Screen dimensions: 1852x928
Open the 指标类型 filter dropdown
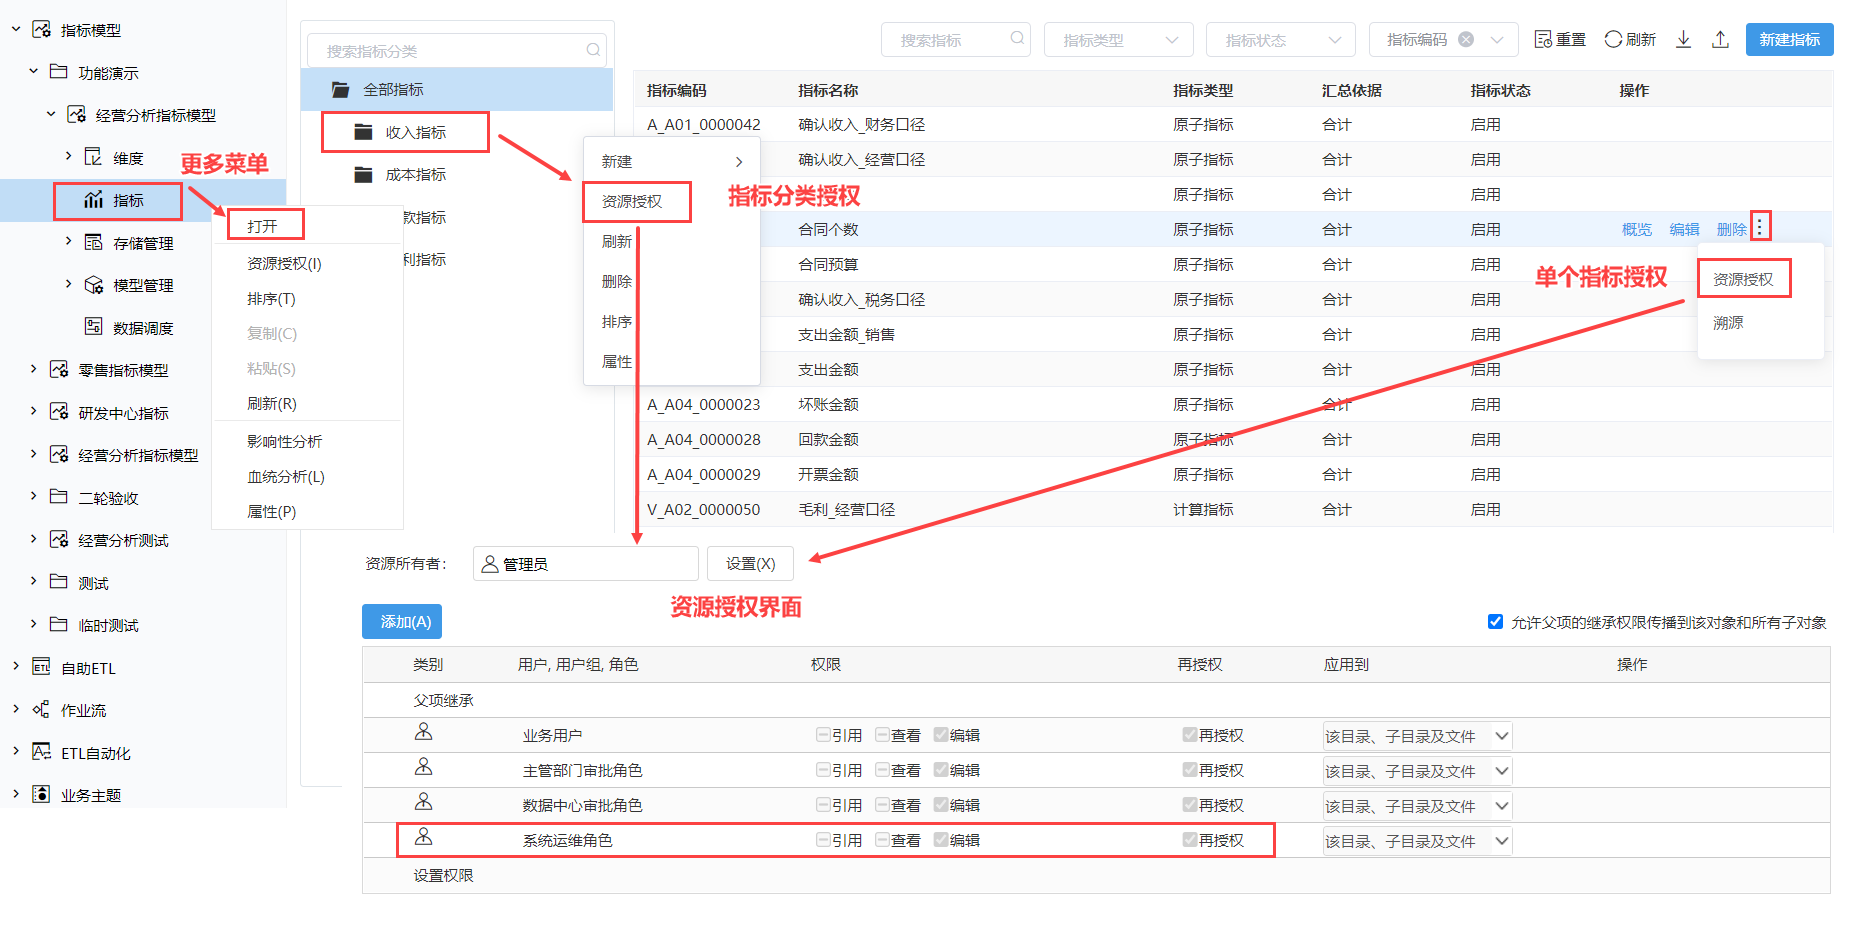pyautogui.click(x=1118, y=39)
